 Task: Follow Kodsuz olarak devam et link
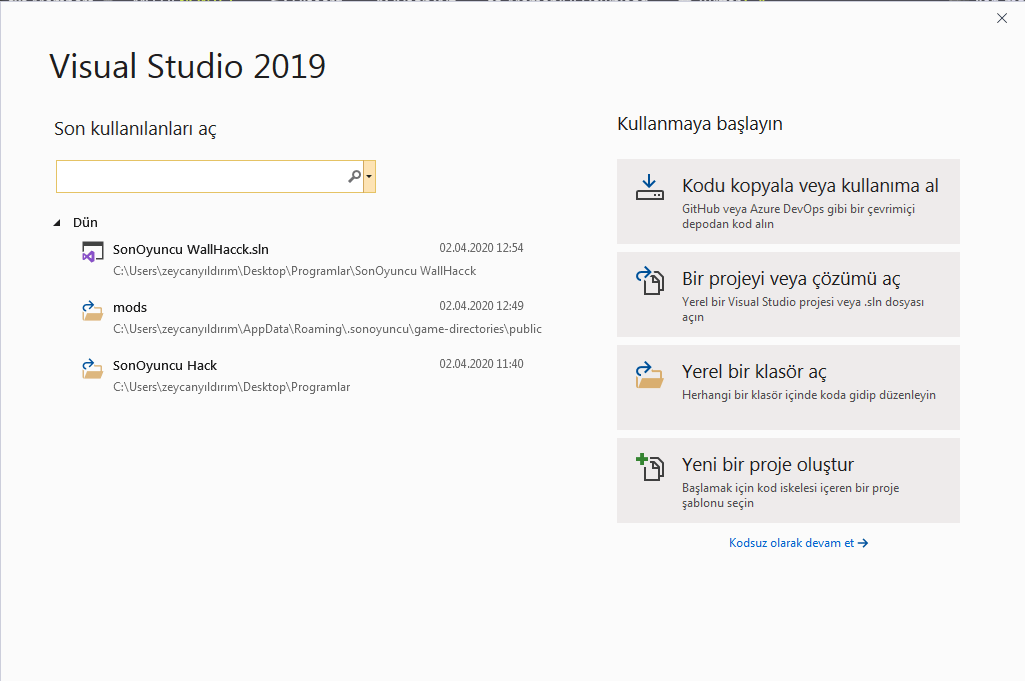click(798, 543)
